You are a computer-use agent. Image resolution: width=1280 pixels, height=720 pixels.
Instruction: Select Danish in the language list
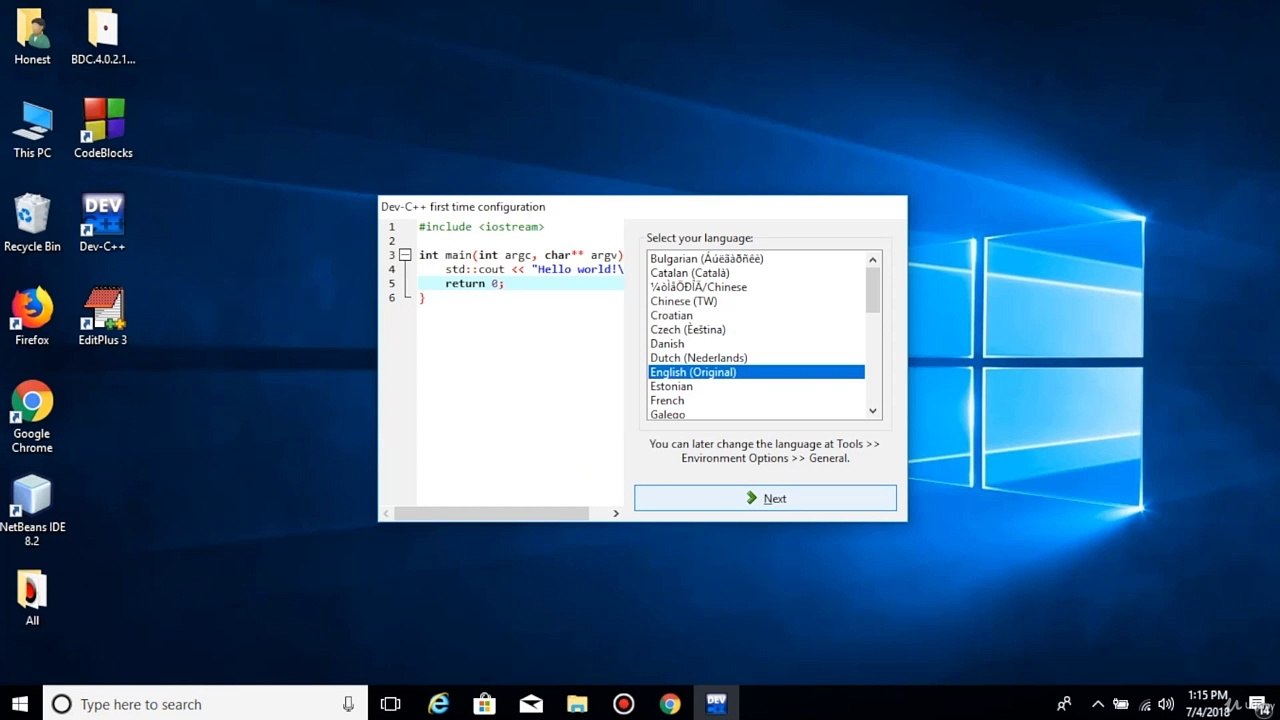pyautogui.click(x=667, y=344)
